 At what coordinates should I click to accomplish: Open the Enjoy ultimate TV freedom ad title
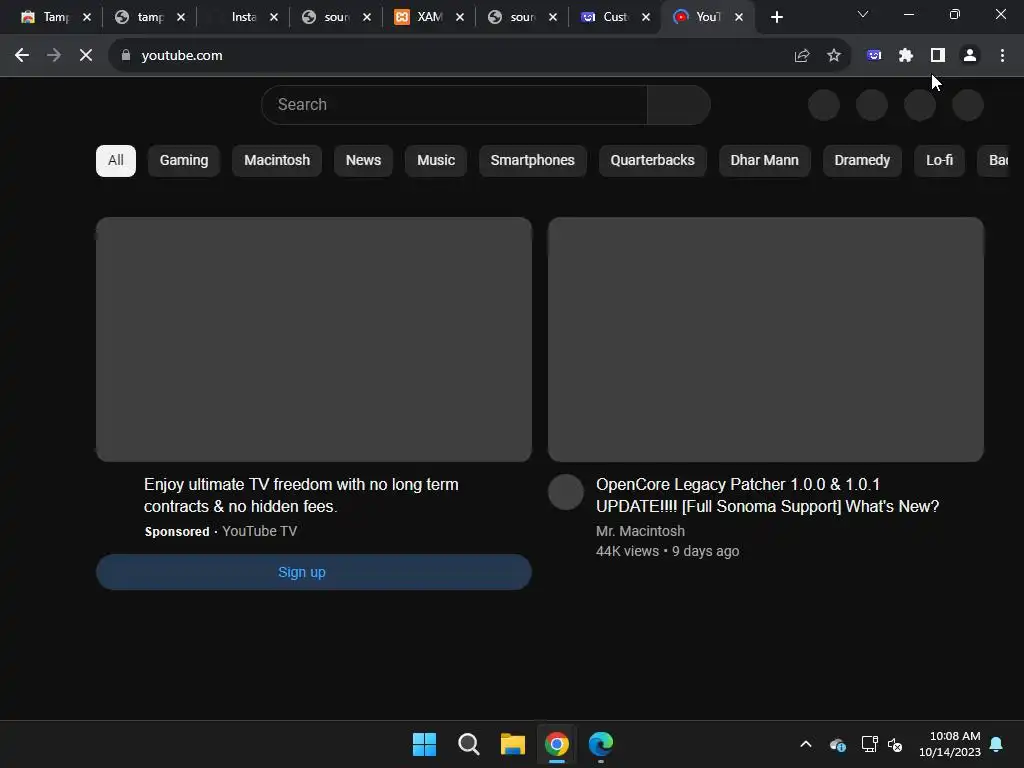[301, 495]
